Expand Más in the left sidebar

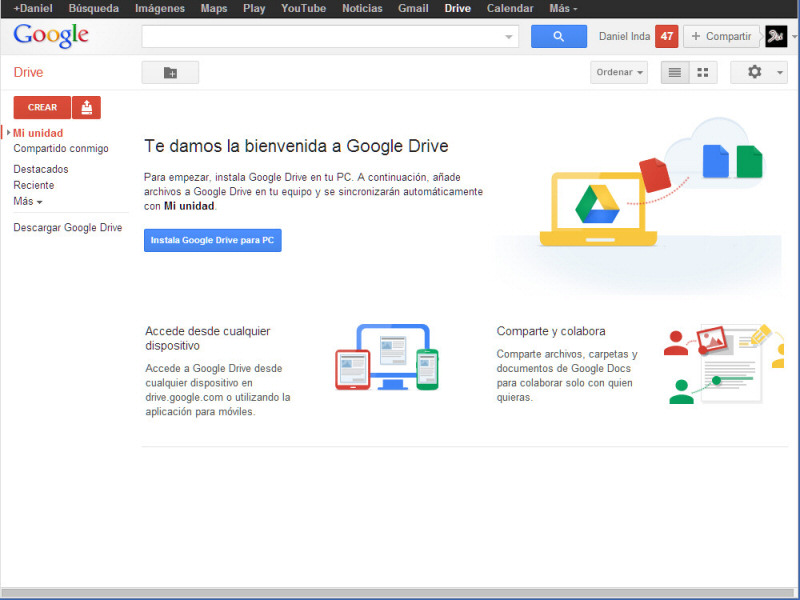pyautogui.click(x=28, y=202)
